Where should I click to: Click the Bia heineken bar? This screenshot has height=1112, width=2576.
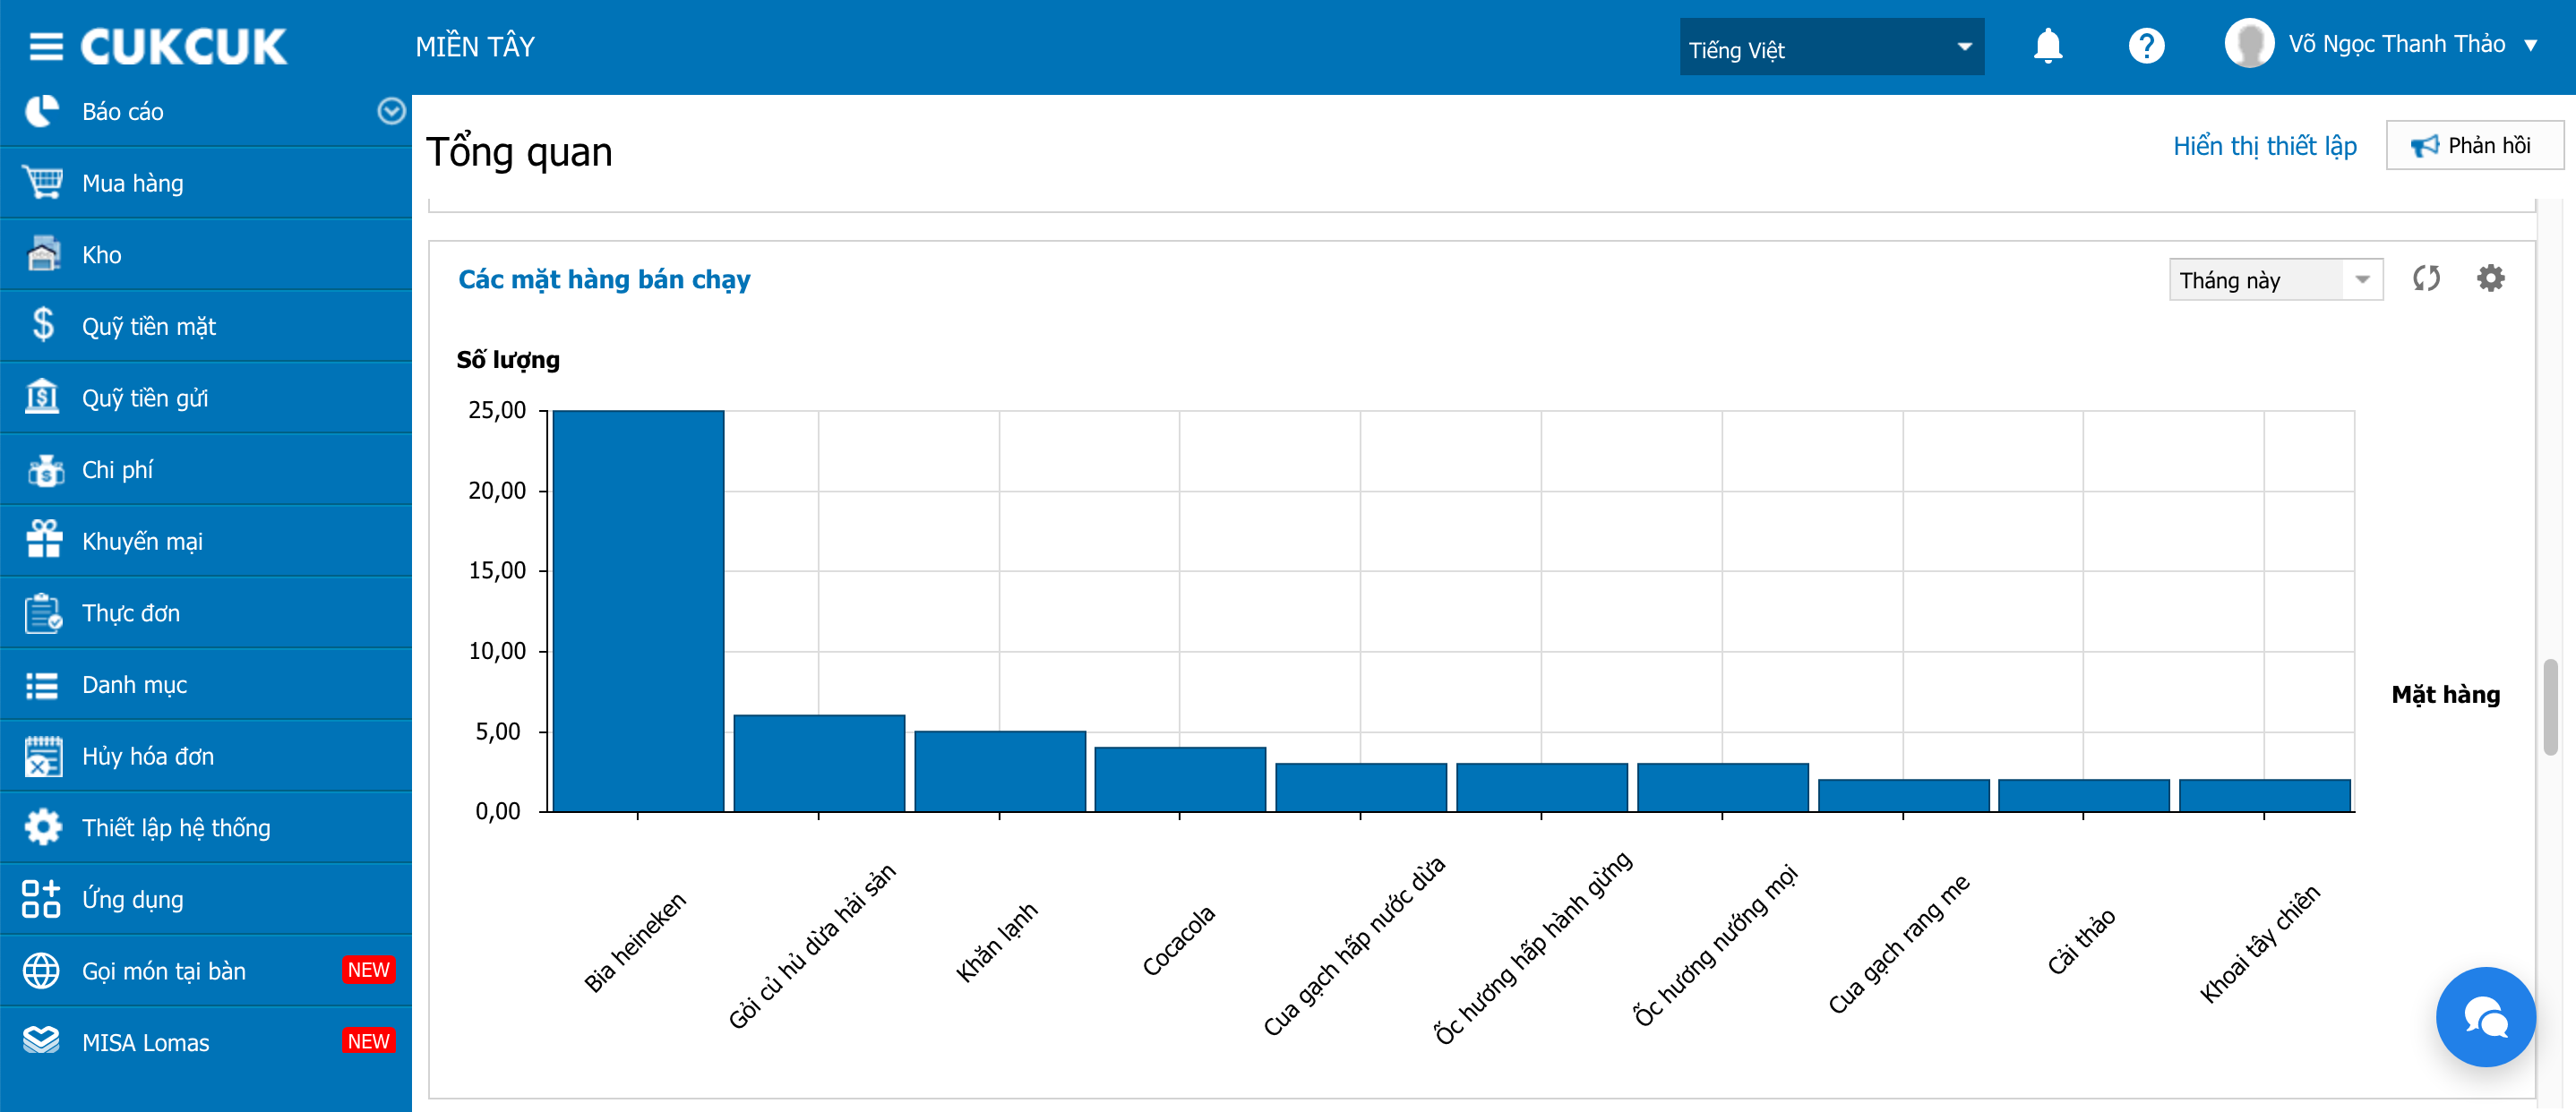point(638,611)
